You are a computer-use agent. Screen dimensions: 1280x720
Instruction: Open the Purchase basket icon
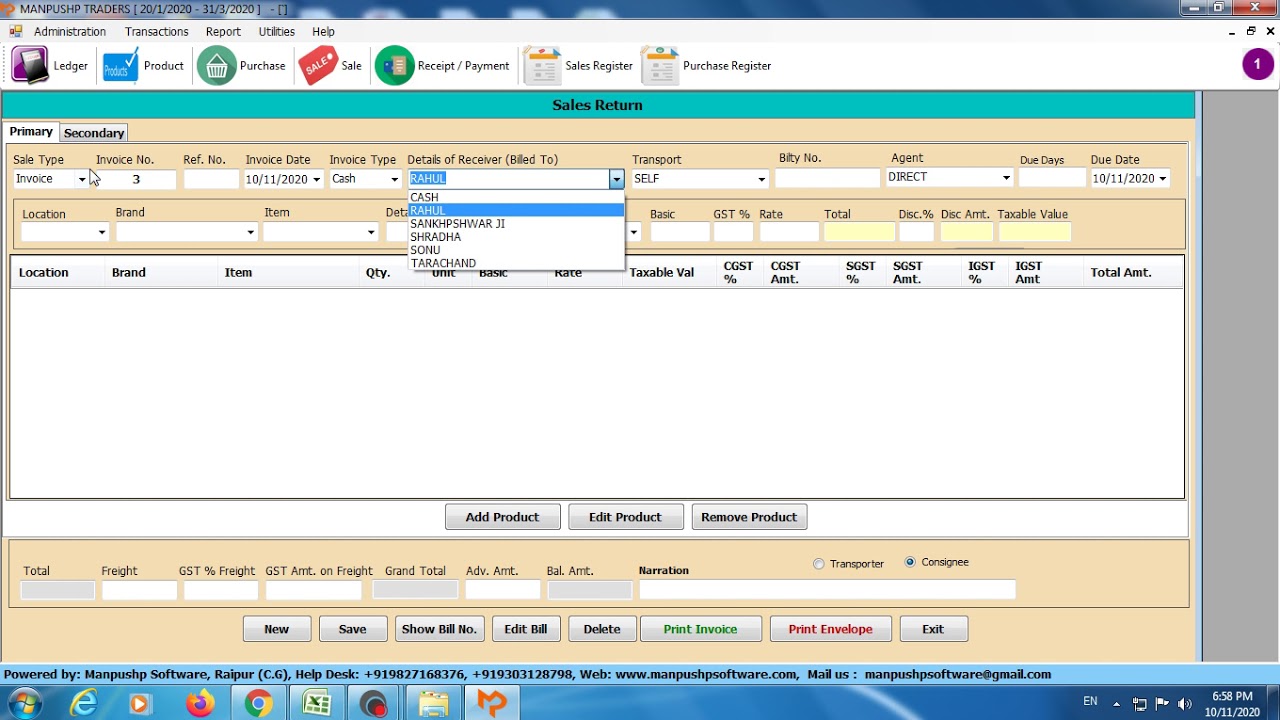pos(216,66)
